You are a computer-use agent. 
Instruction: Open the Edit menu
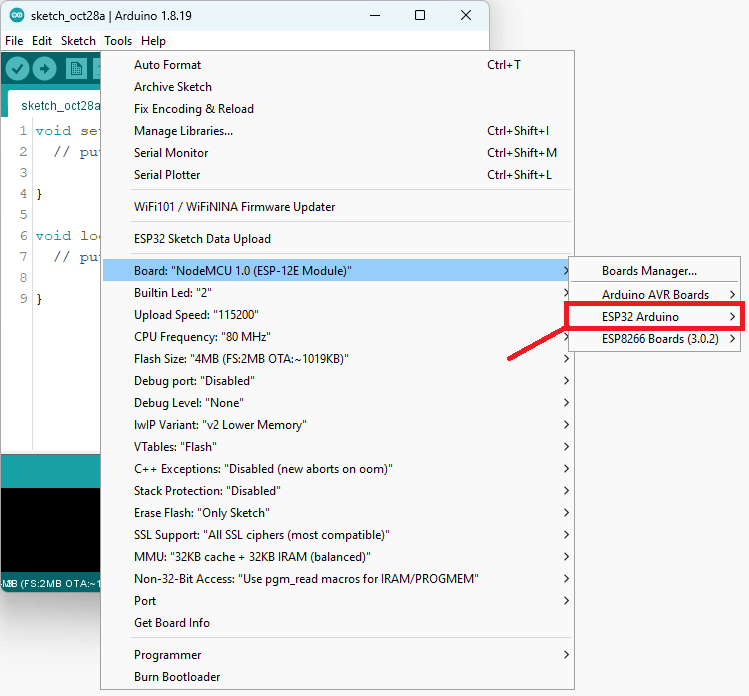(x=42, y=41)
